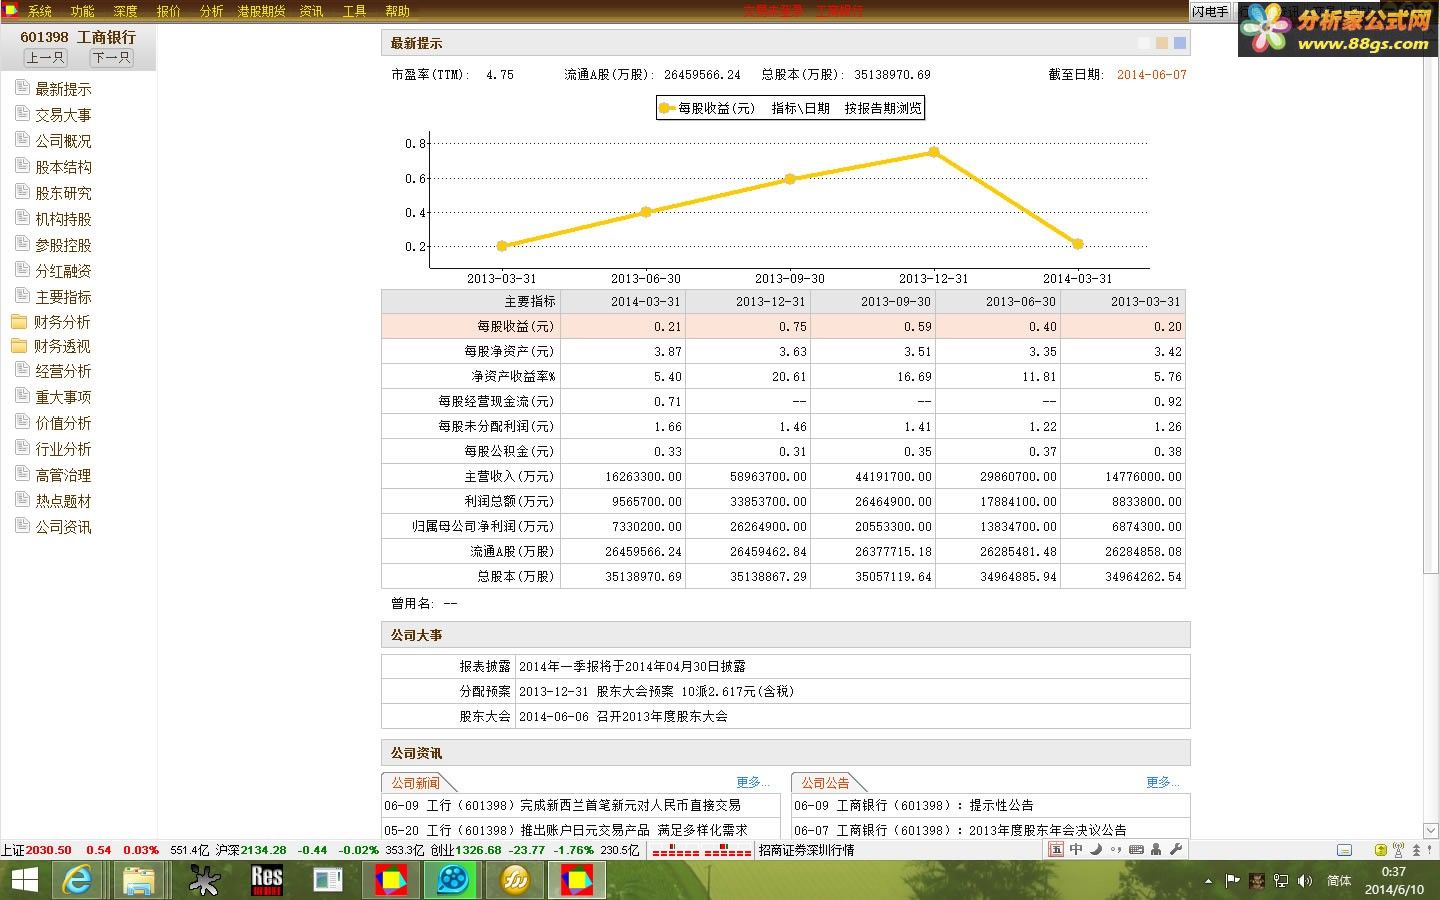Open File Explorer from taskbar
Image resolution: width=1440 pixels, height=900 pixels.
(139, 880)
